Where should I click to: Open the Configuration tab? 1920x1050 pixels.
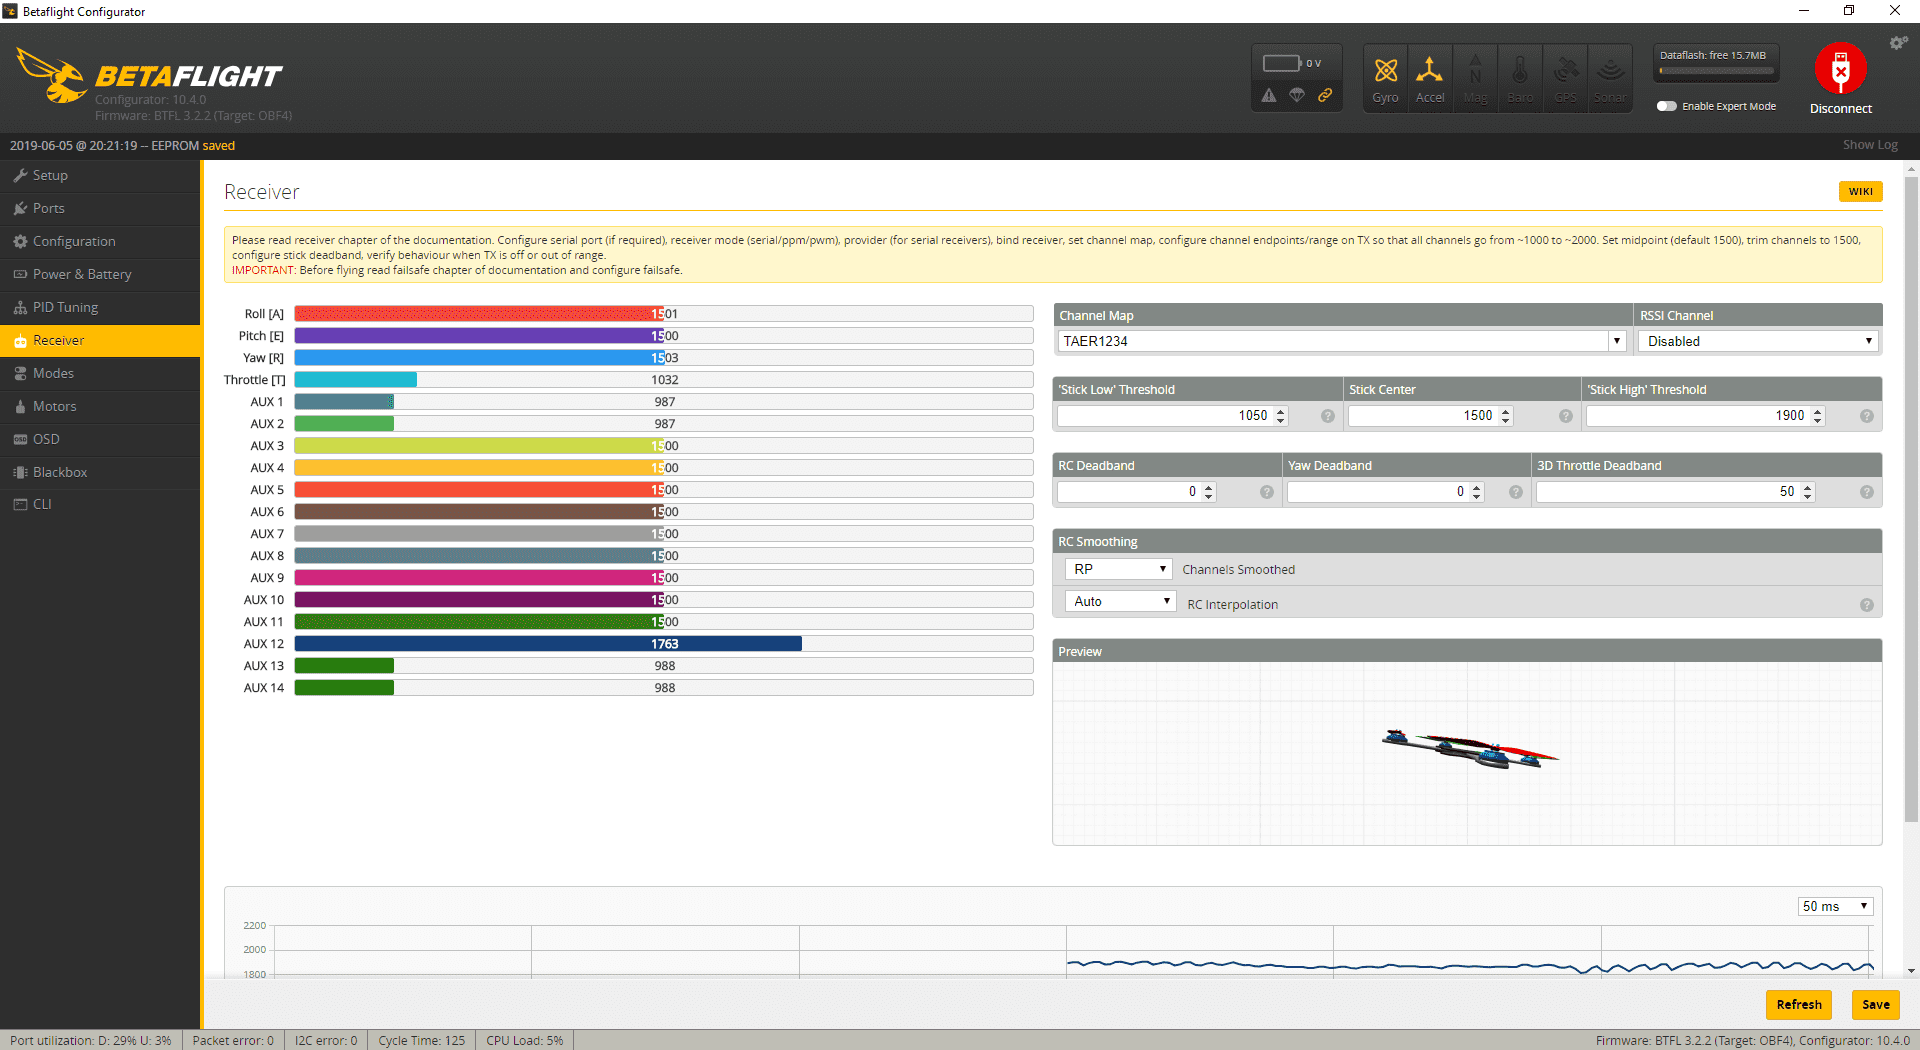tap(100, 241)
